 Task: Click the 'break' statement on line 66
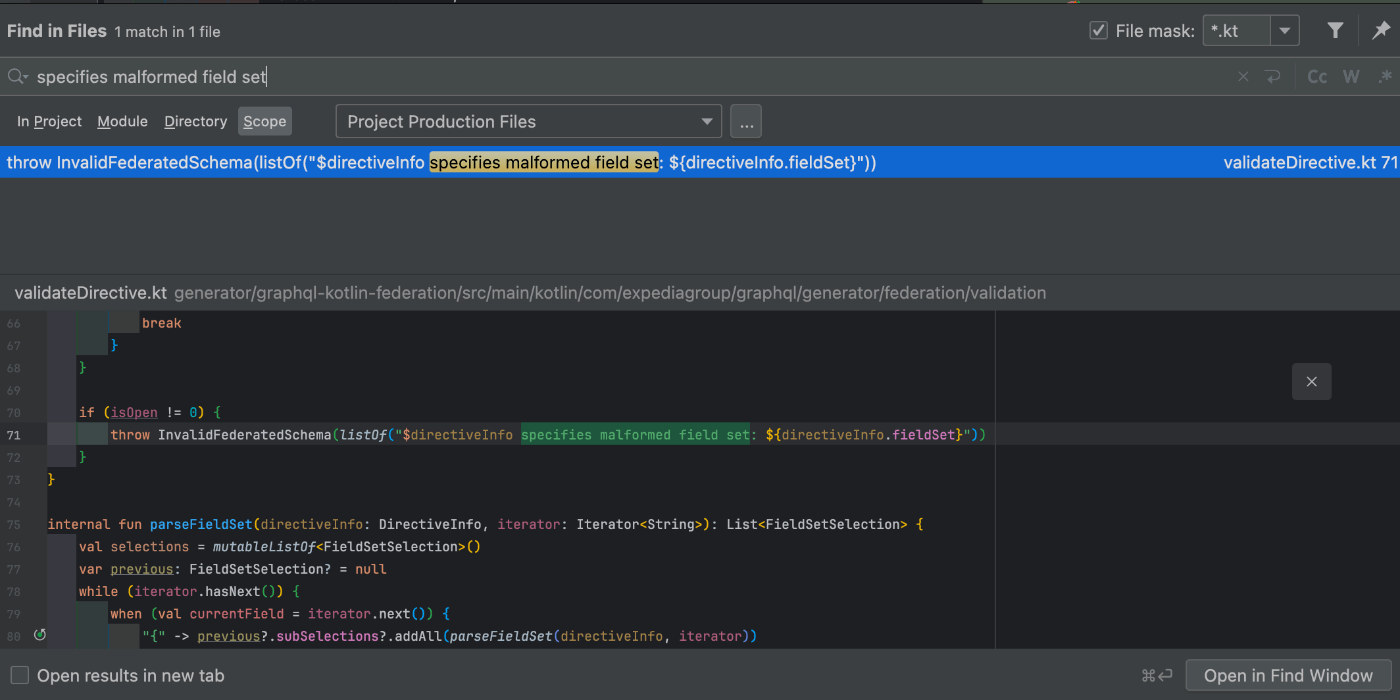[162, 323]
